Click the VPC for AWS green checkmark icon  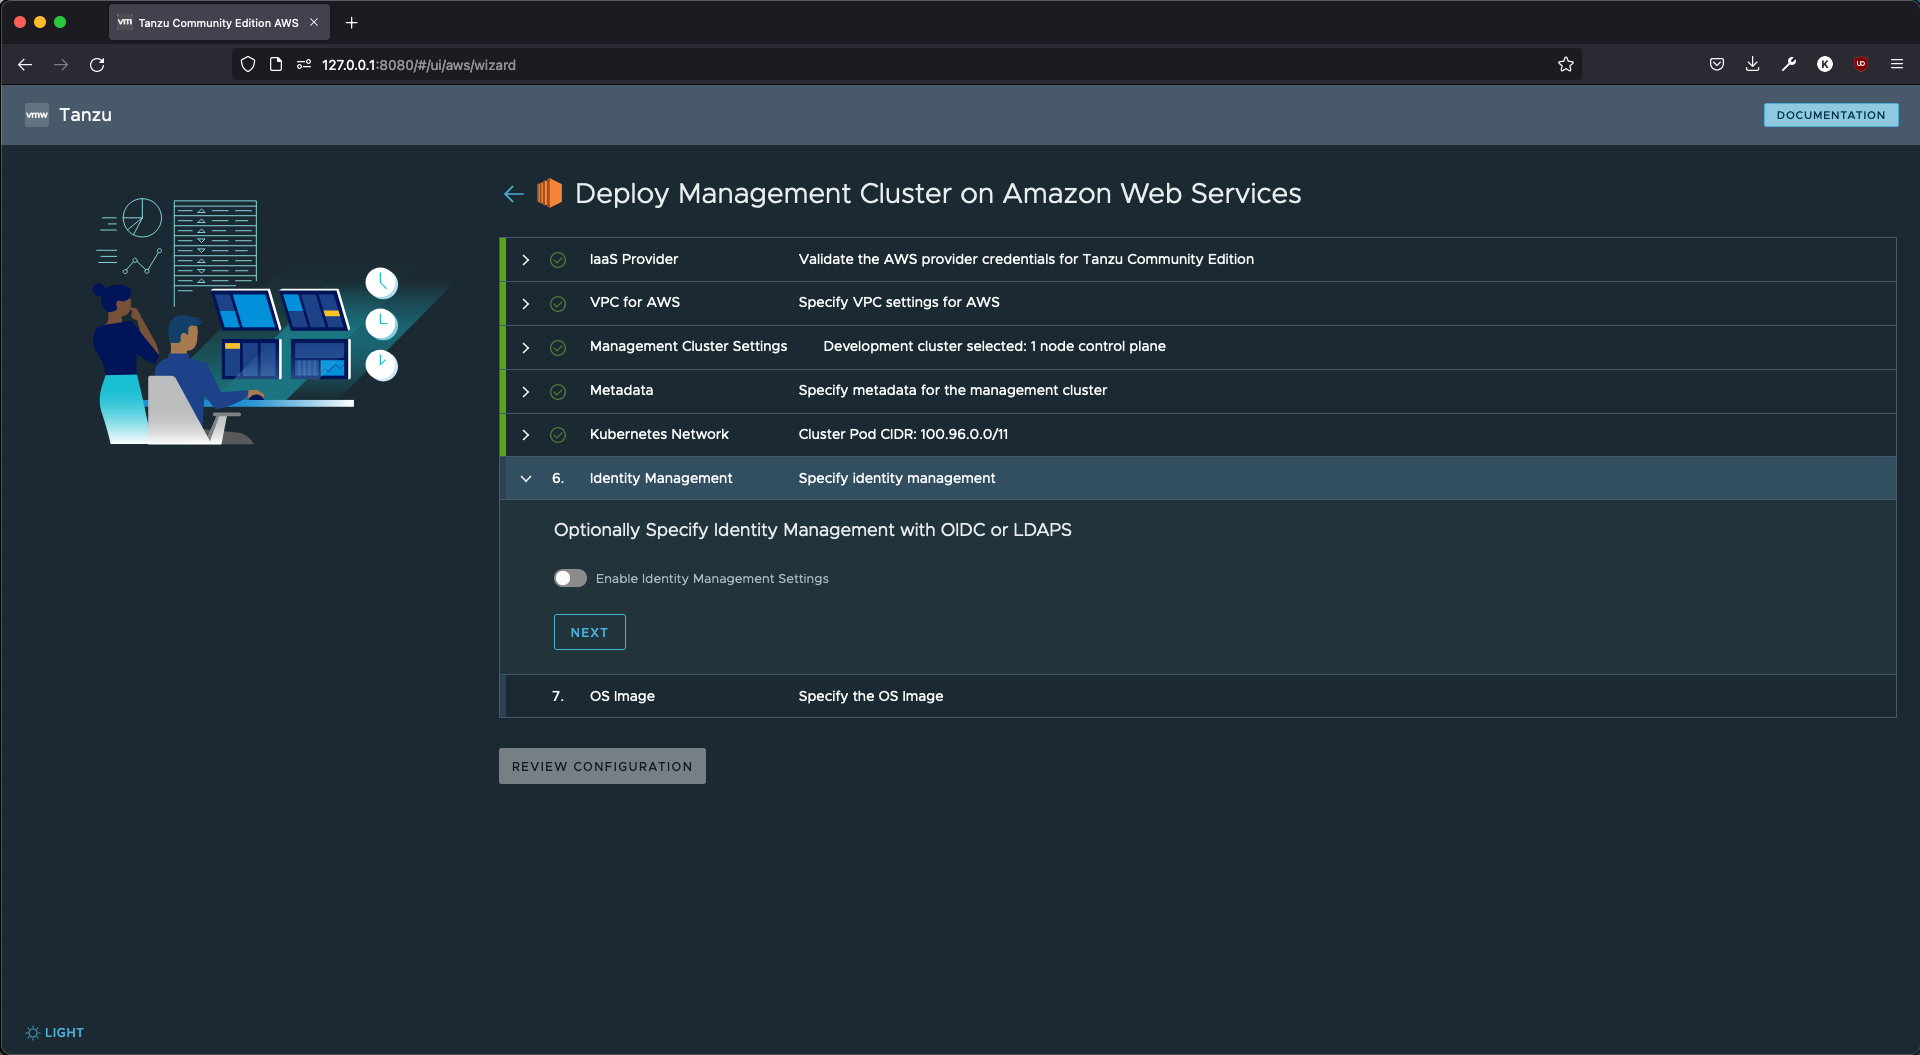point(558,303)
